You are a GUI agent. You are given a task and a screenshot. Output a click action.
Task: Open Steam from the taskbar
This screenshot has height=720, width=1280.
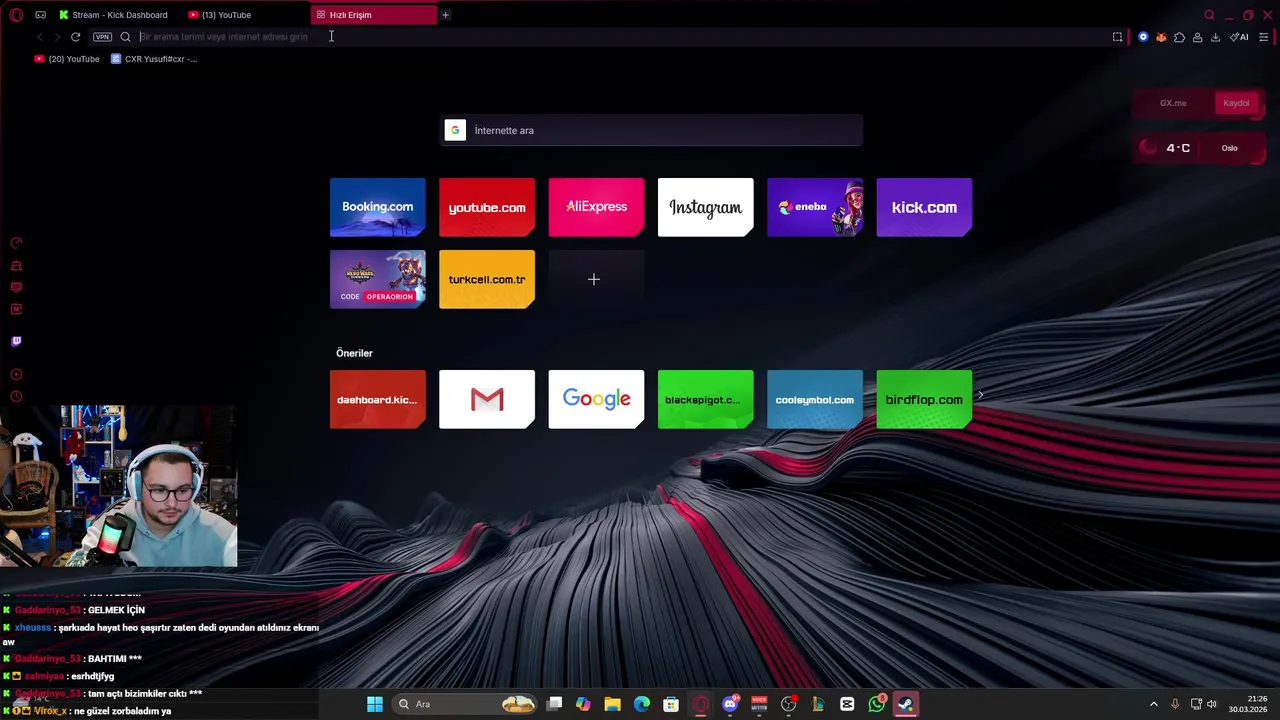click(905, 704)
